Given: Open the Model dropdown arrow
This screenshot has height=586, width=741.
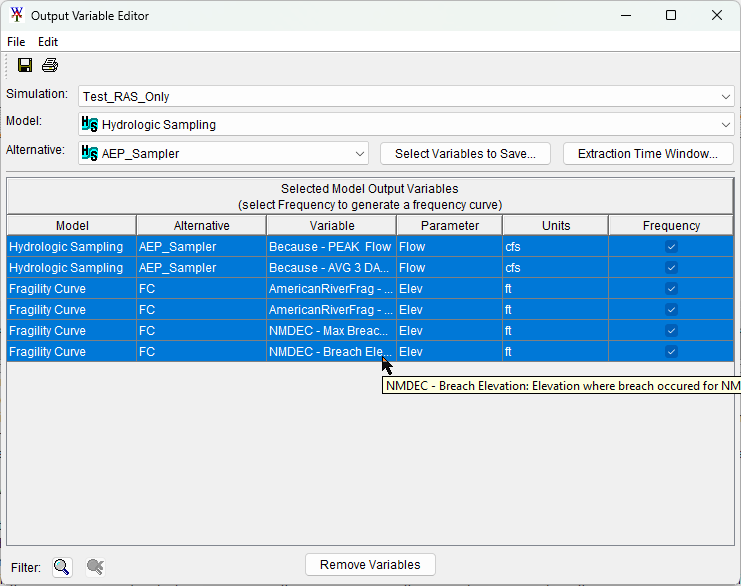Looking at the screenshot, I should click(x=725, y=125).
